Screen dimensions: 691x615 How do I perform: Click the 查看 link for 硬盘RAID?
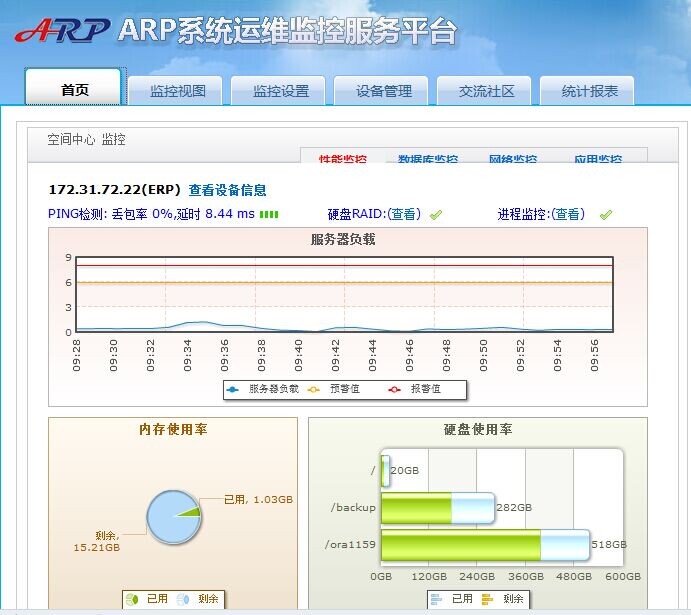[x=404, y=214]
